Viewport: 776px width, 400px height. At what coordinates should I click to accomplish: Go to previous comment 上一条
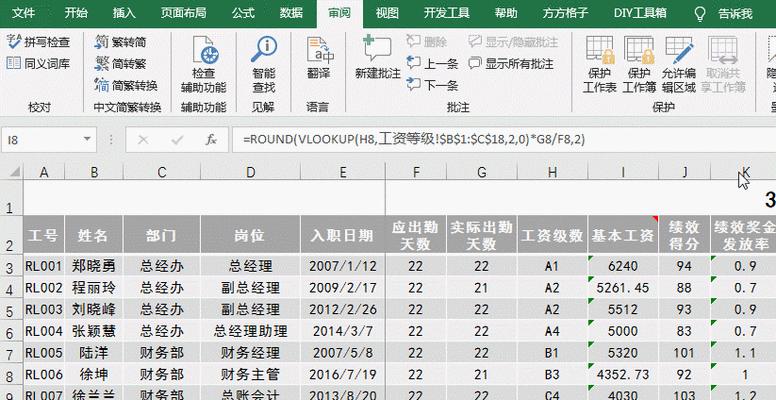click(x=433, y=63)
